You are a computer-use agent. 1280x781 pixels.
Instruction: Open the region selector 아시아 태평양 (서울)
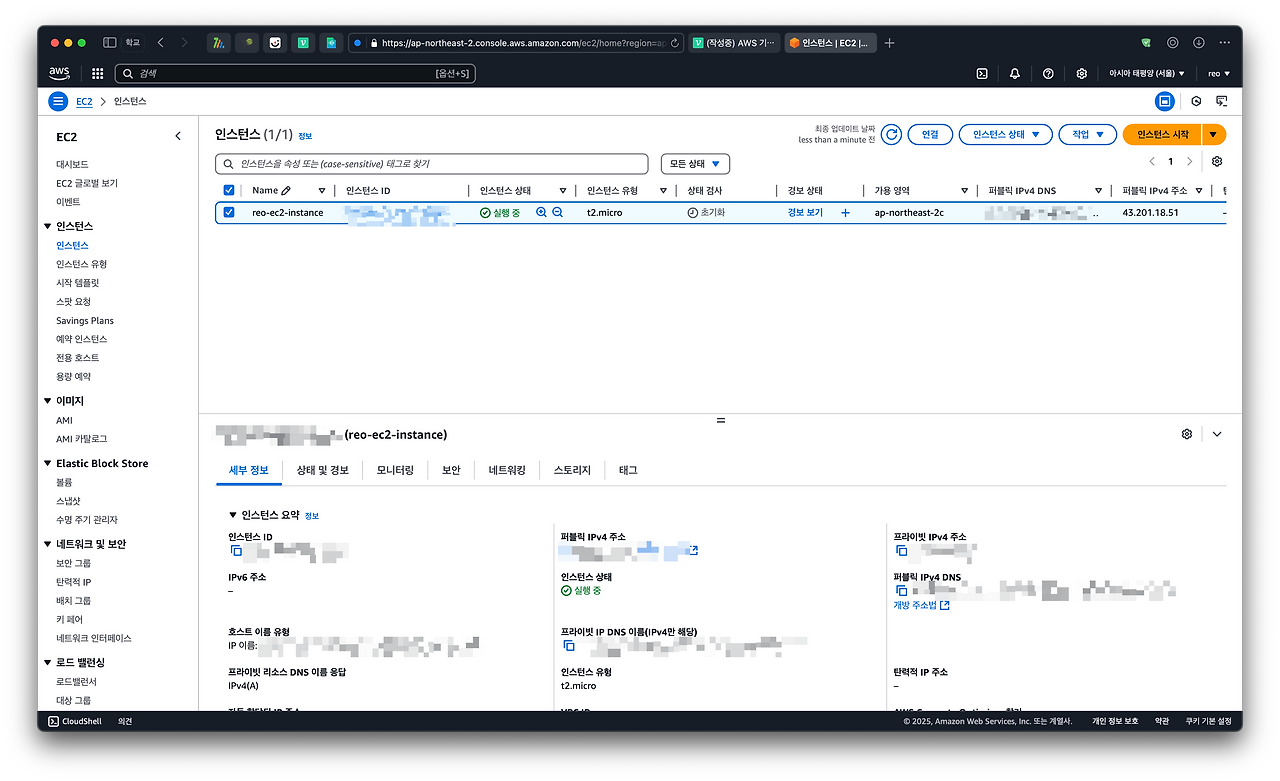coord(1146,73)
